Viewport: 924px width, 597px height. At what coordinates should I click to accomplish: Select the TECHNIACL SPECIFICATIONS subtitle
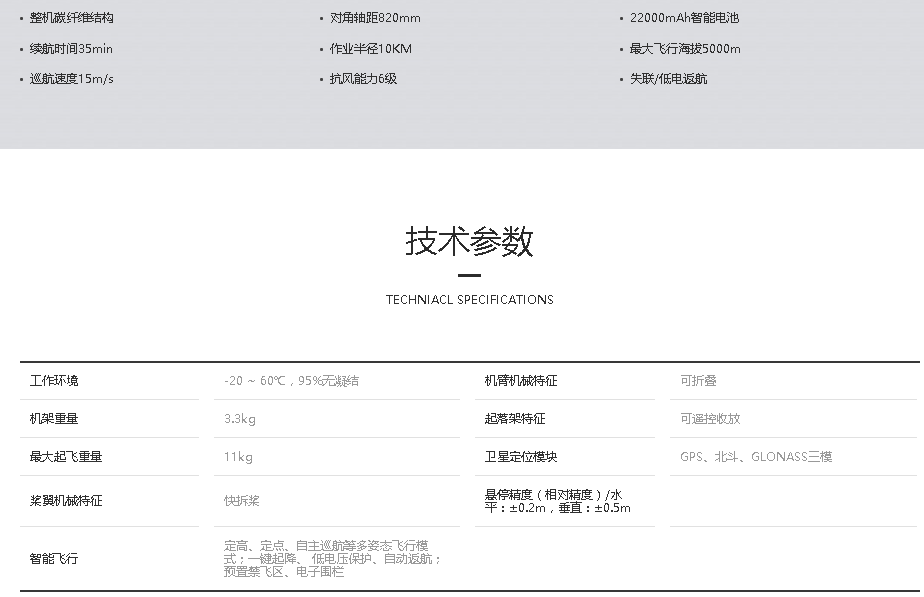(x=469, y=299)
